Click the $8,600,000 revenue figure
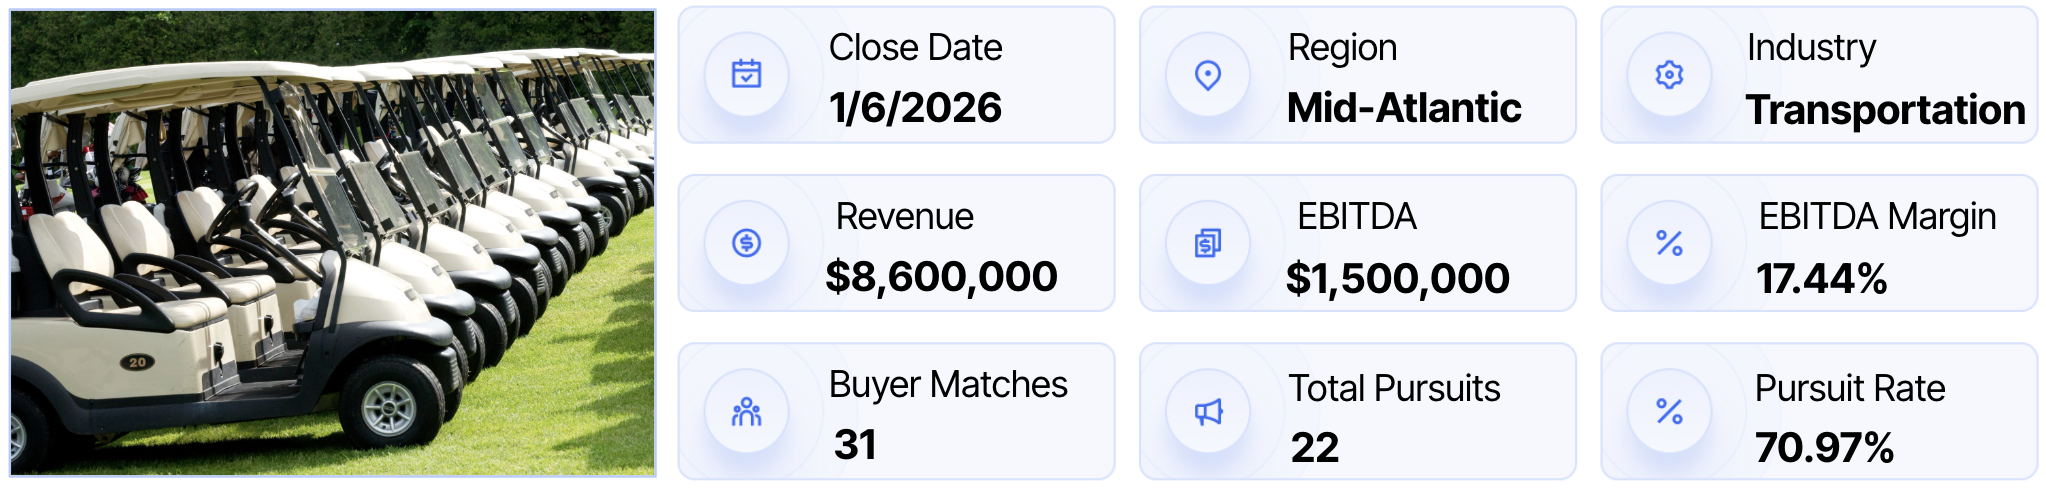 tap(941, 277)
